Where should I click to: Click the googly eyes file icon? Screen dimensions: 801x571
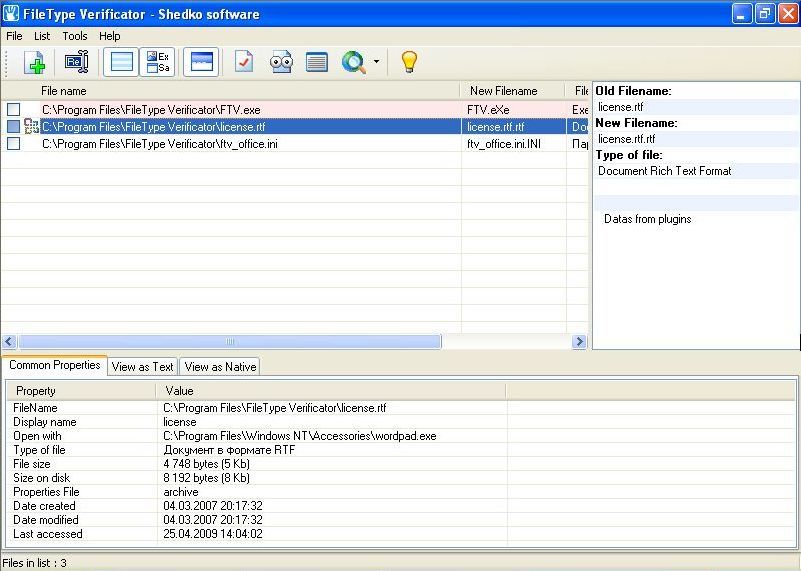pyautogui.click(x=281, y=62)
